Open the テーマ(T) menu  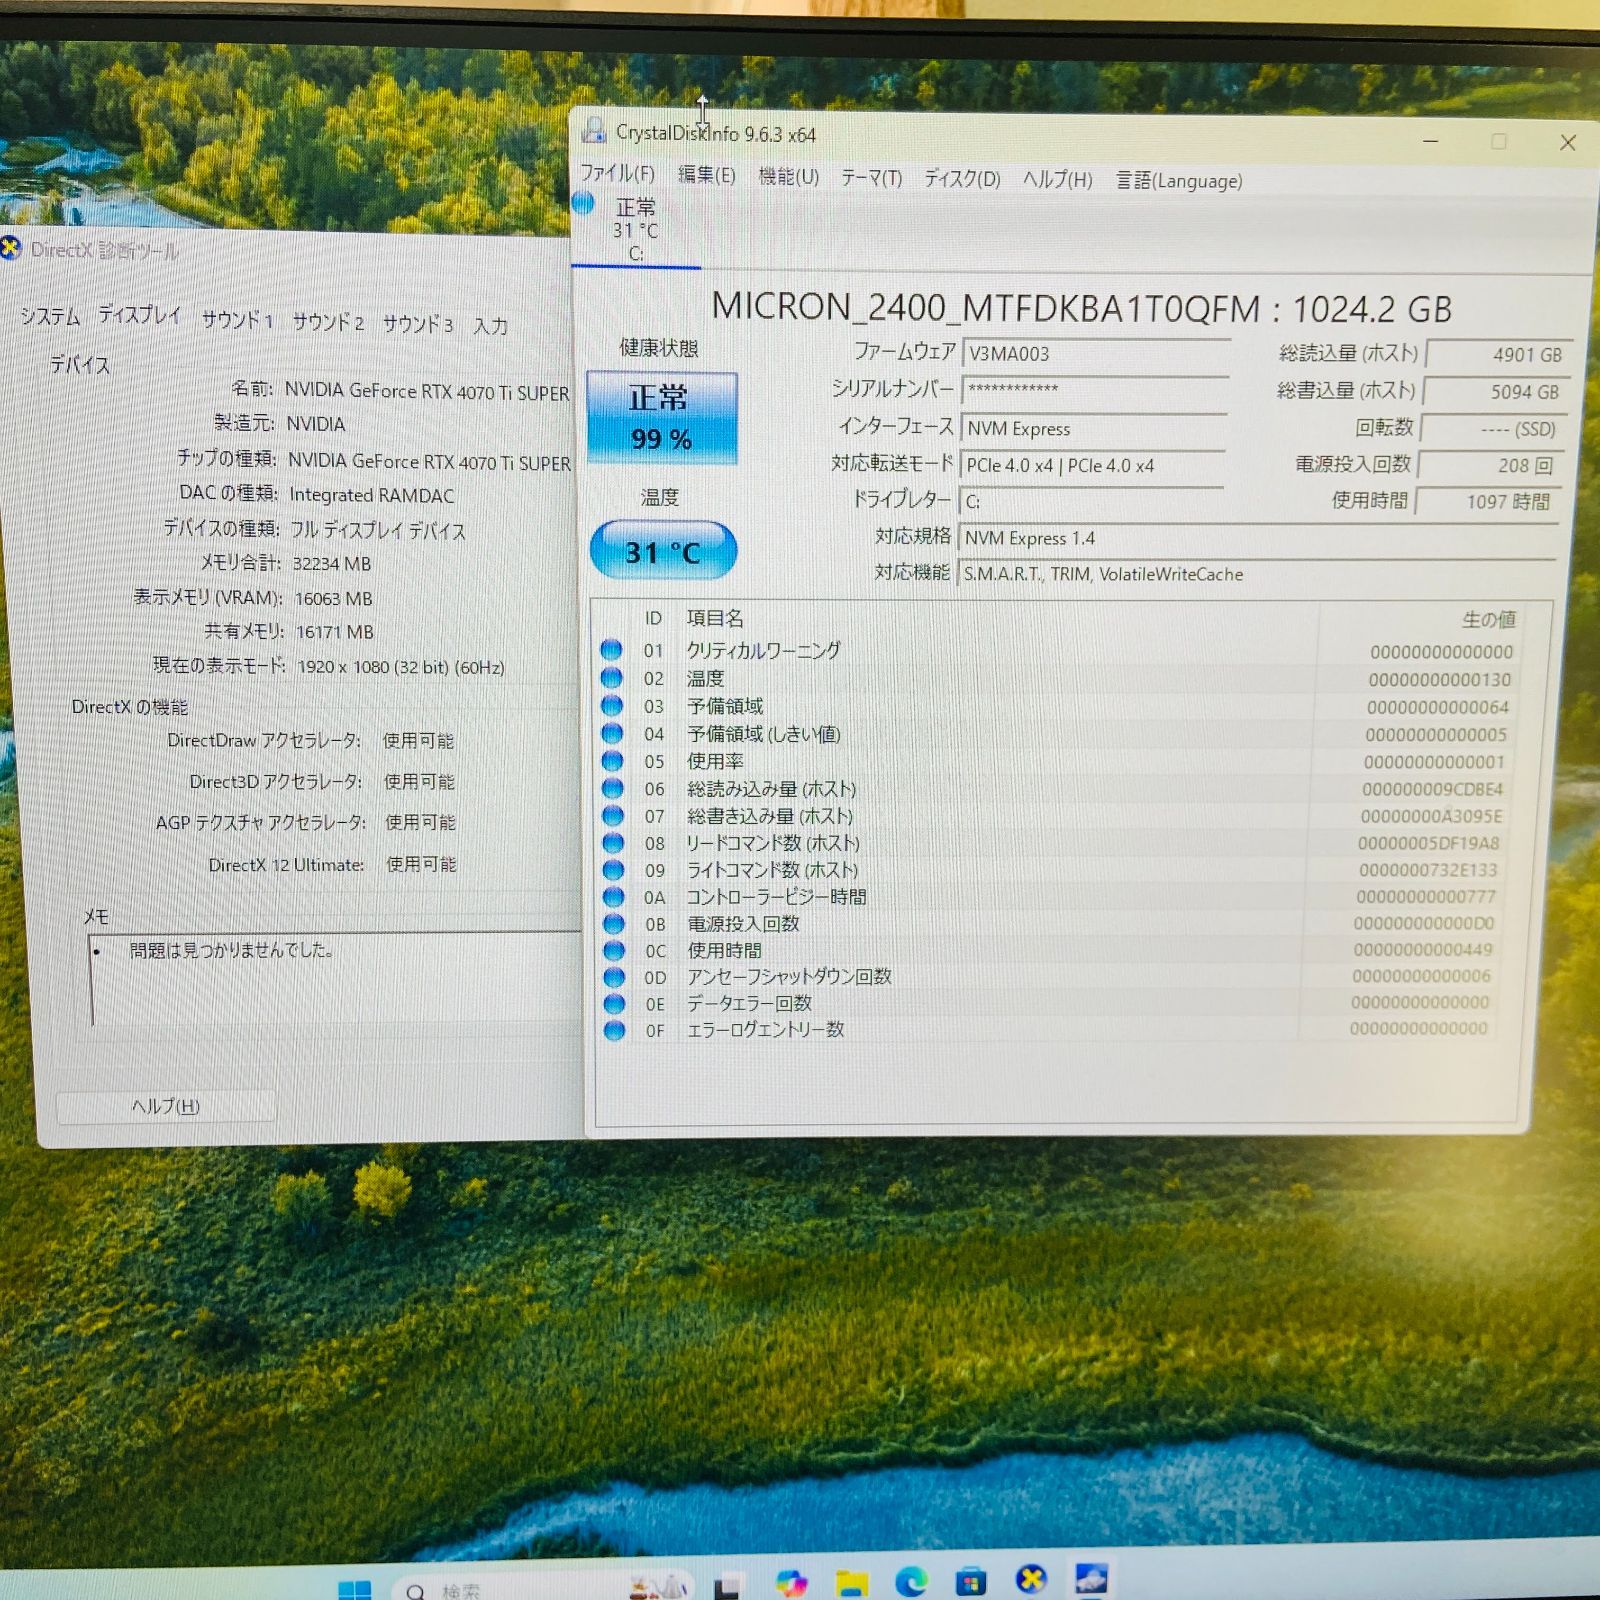click(871, 178)
